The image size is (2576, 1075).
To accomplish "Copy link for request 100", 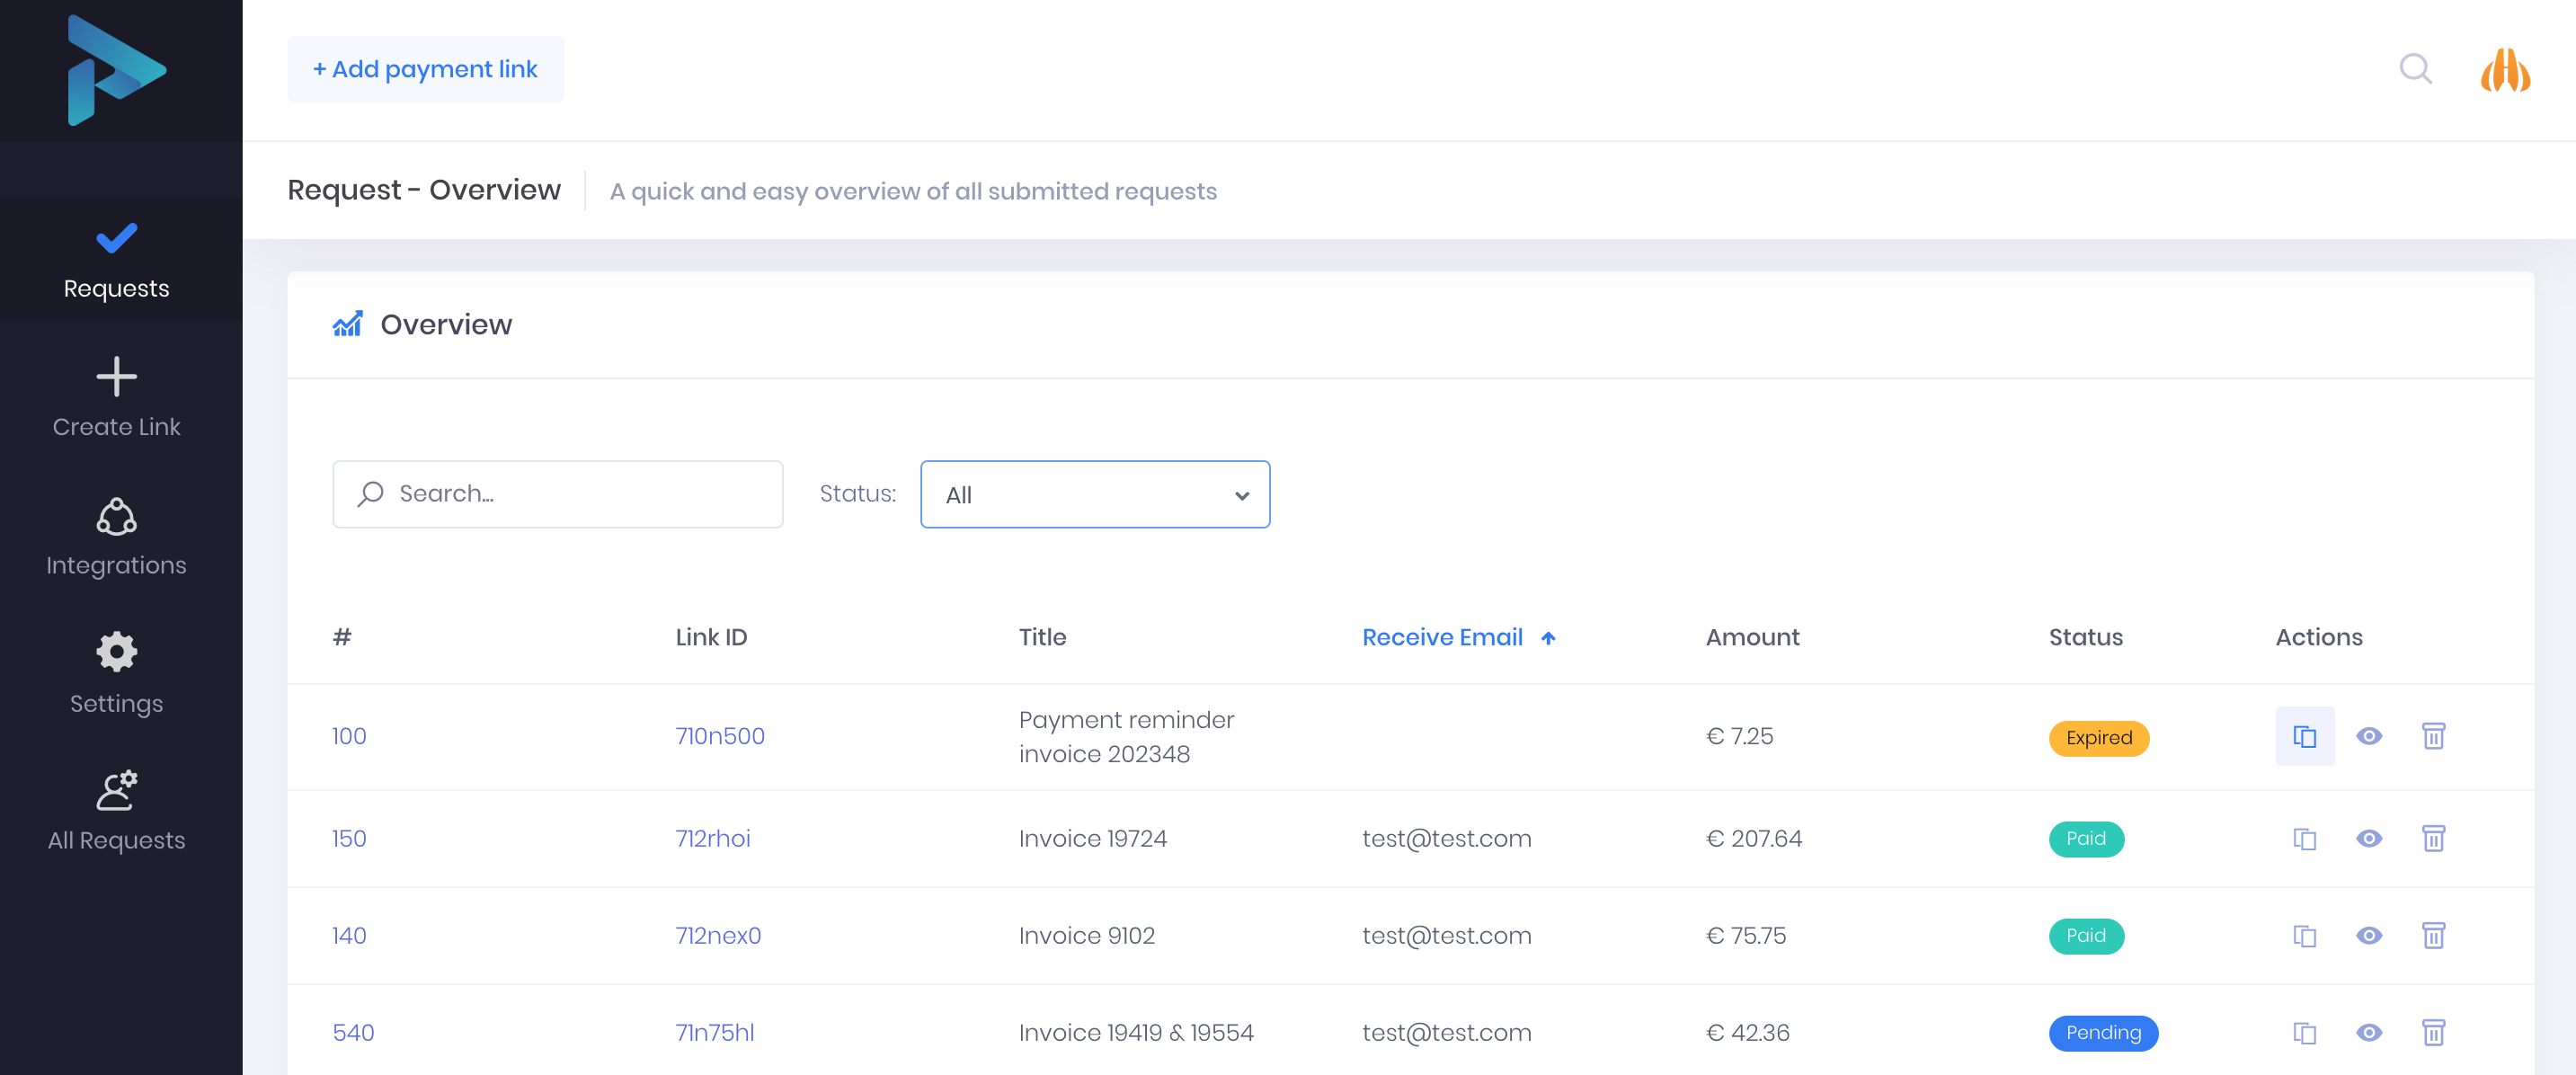I will point(2304,736).
